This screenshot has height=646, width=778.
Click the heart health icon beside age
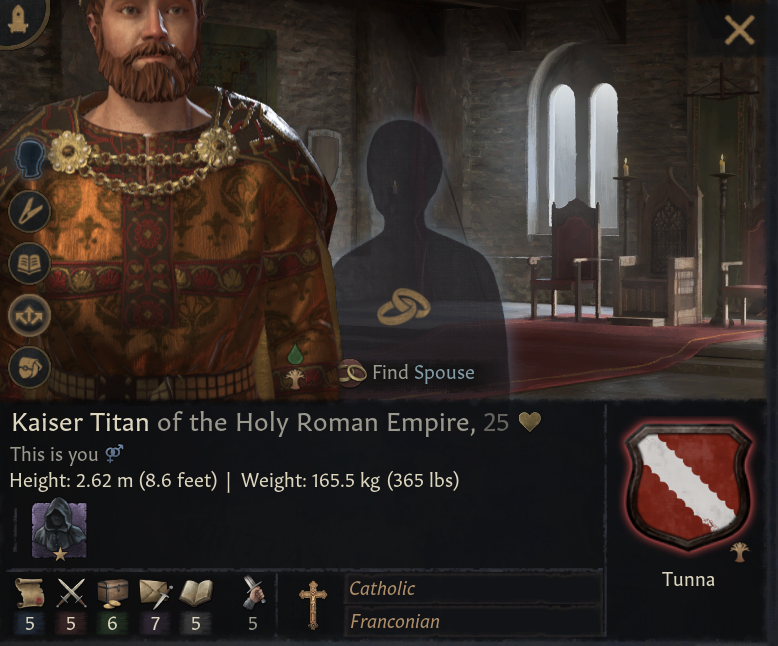click(x=529, y=423)
